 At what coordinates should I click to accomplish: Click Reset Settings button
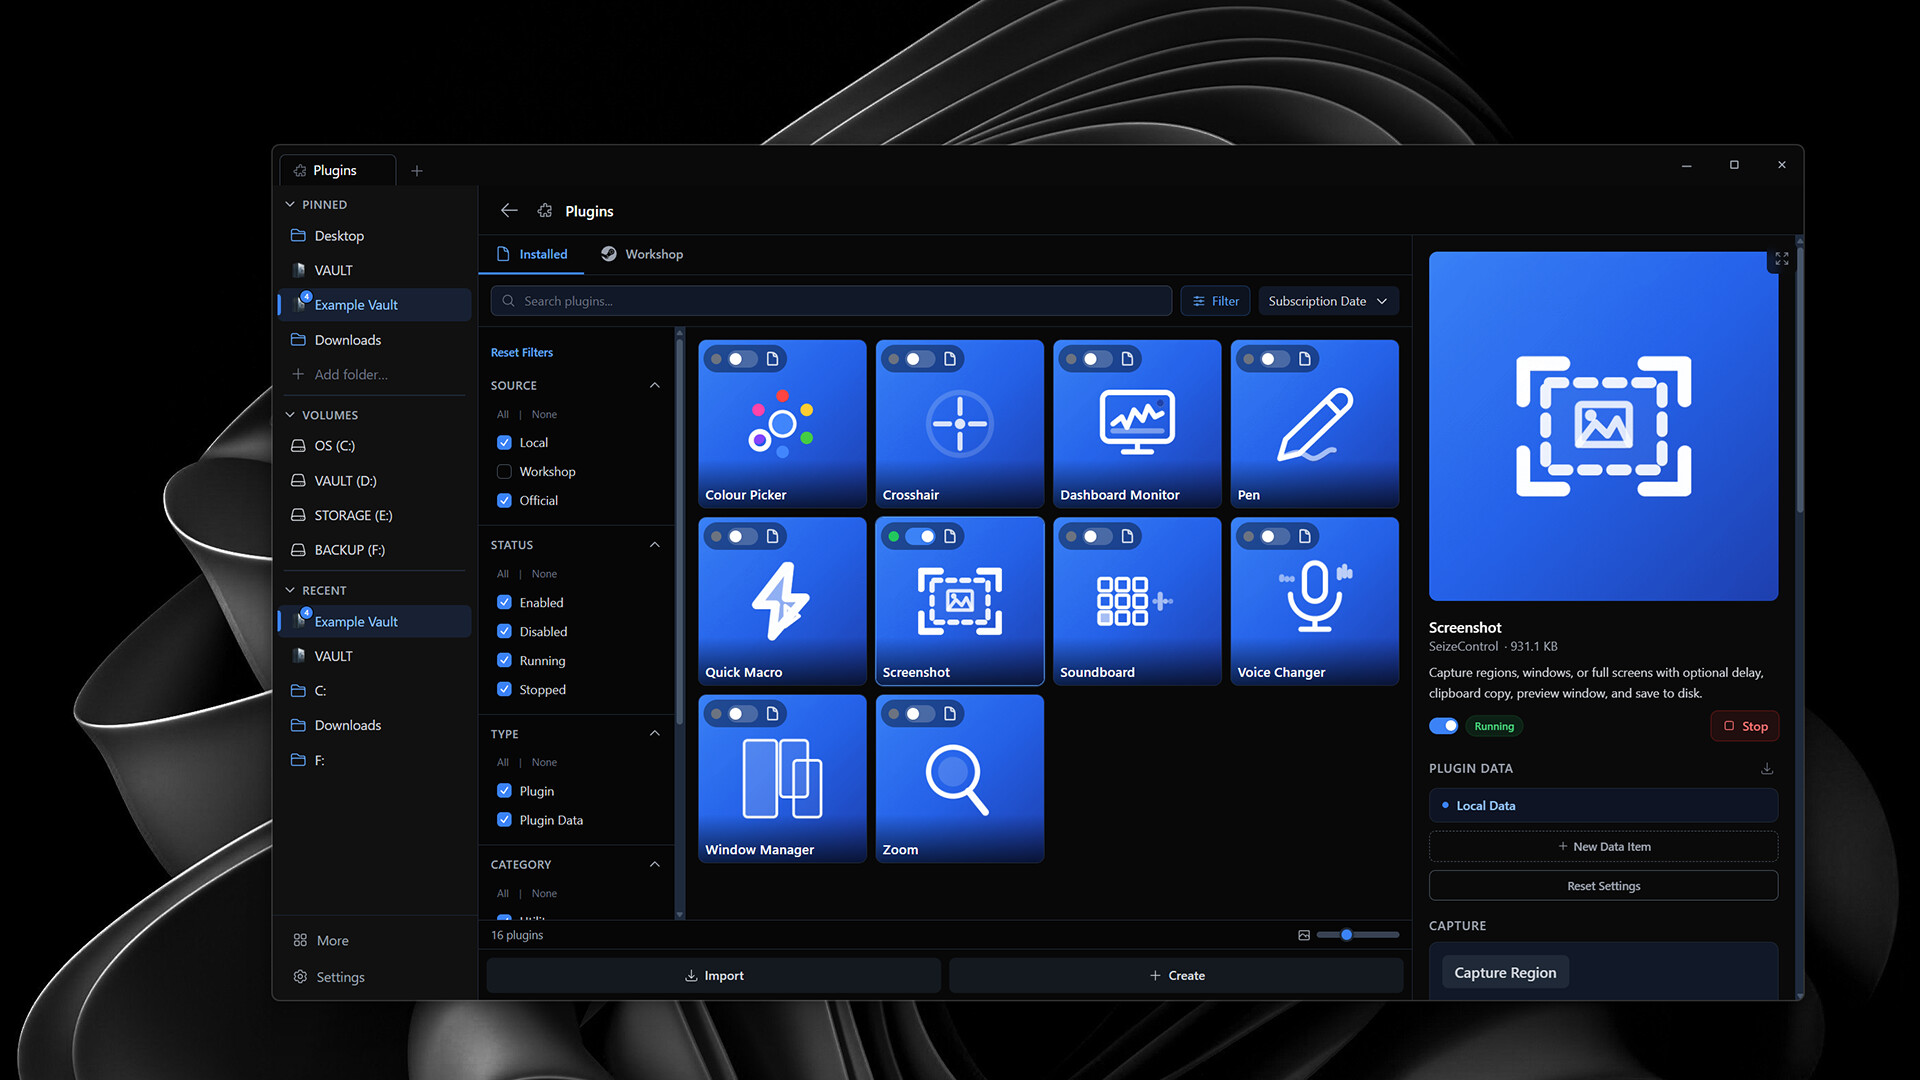pyautogui.click(x=1603, y=886)
